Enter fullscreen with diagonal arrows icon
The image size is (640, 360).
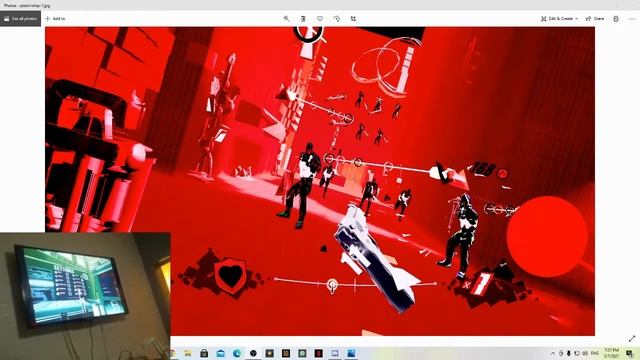[632, 338]
